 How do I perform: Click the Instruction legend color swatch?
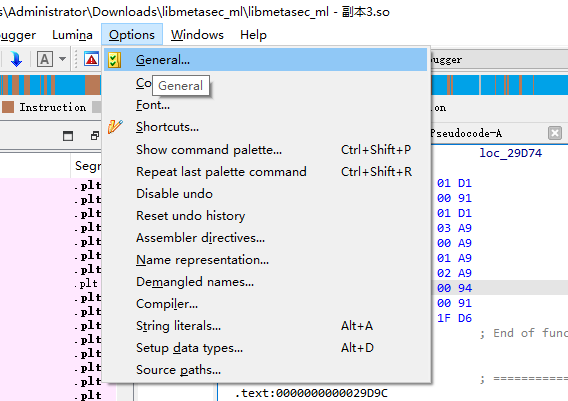point(8,107)
